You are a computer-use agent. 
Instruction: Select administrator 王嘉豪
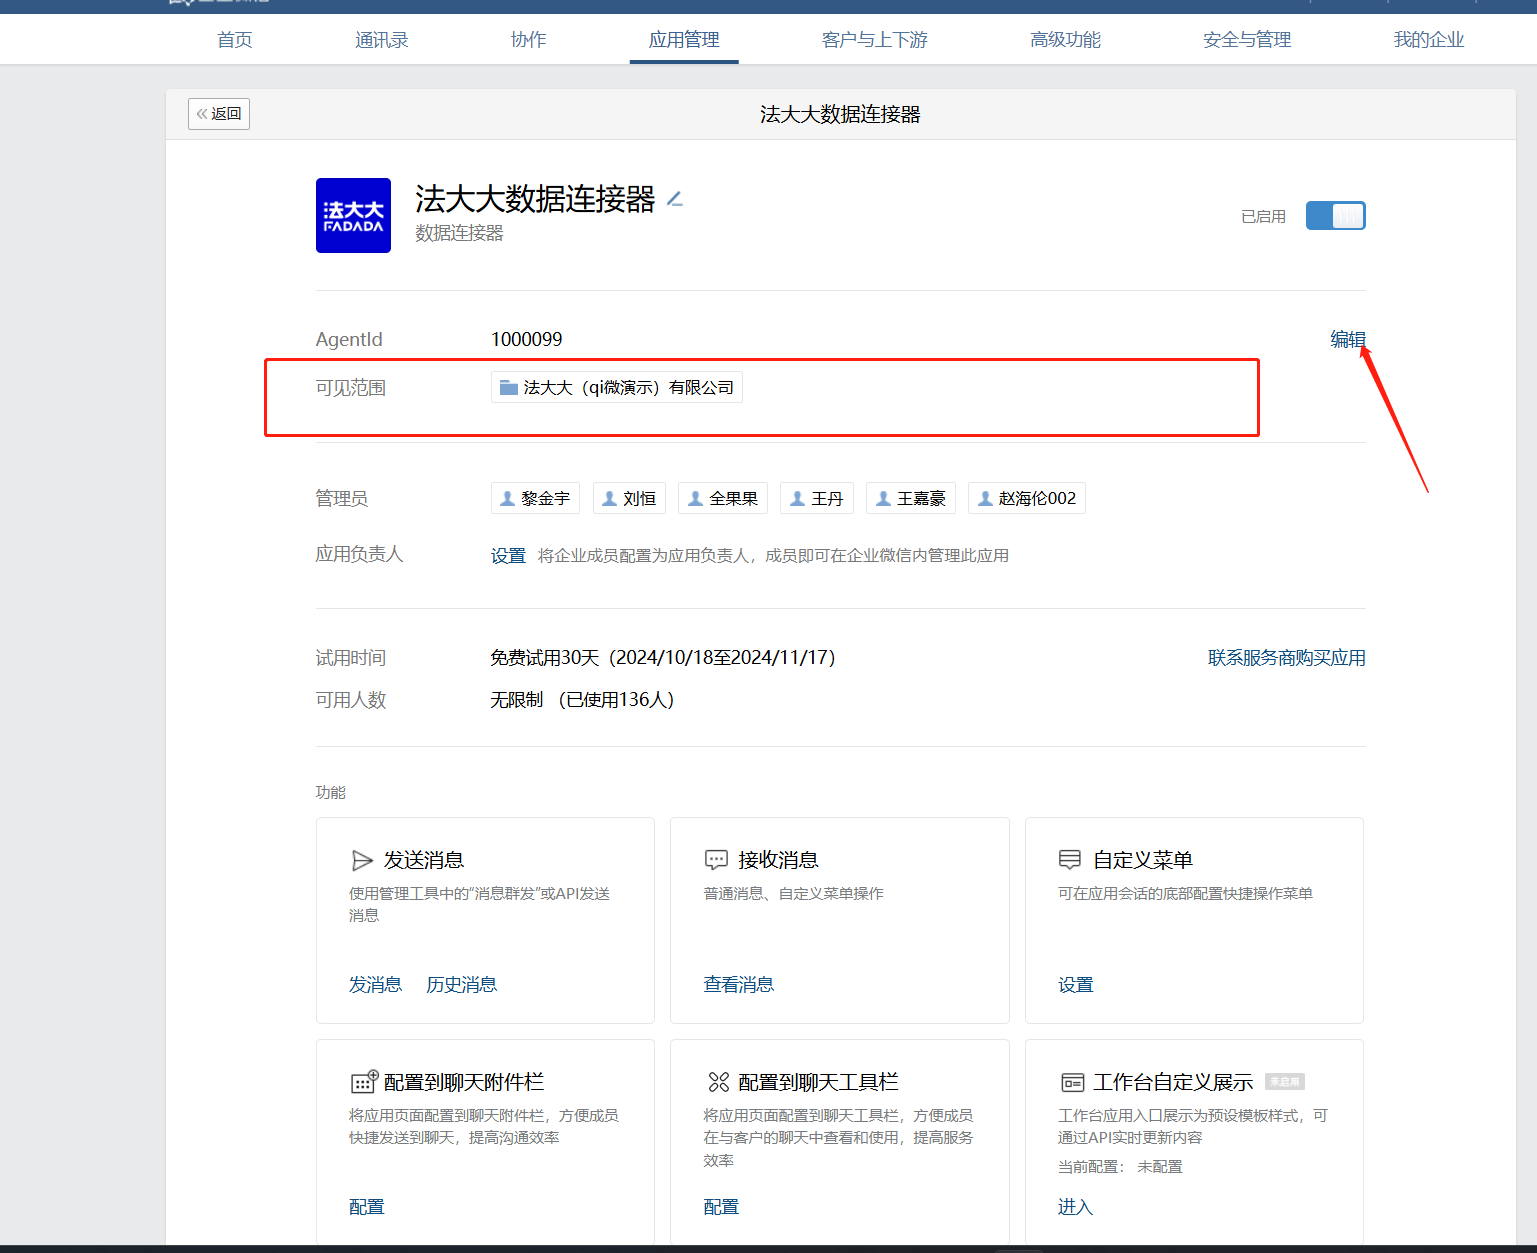(911, 498)
